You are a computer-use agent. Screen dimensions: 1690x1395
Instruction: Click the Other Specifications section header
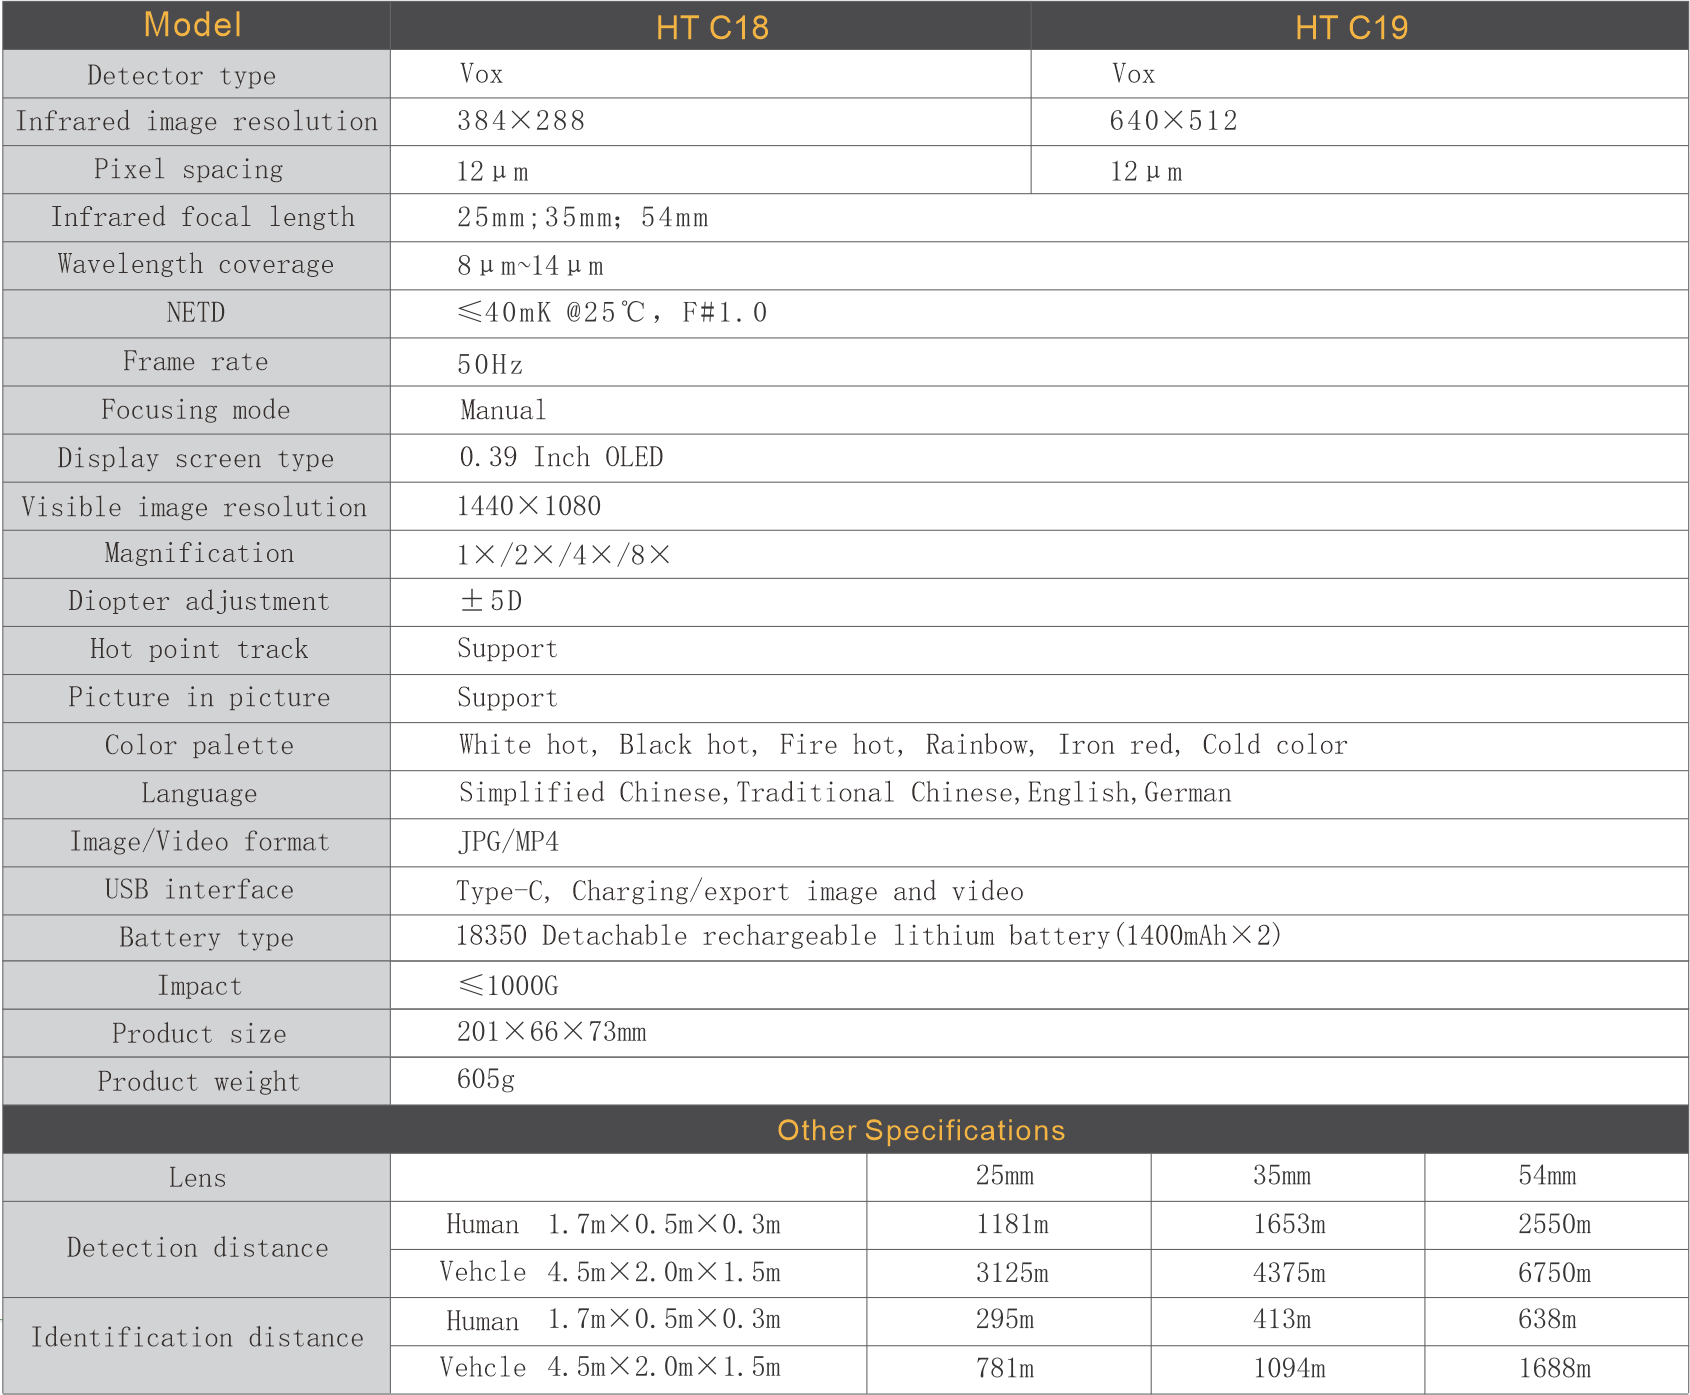tap(920, 1130)
